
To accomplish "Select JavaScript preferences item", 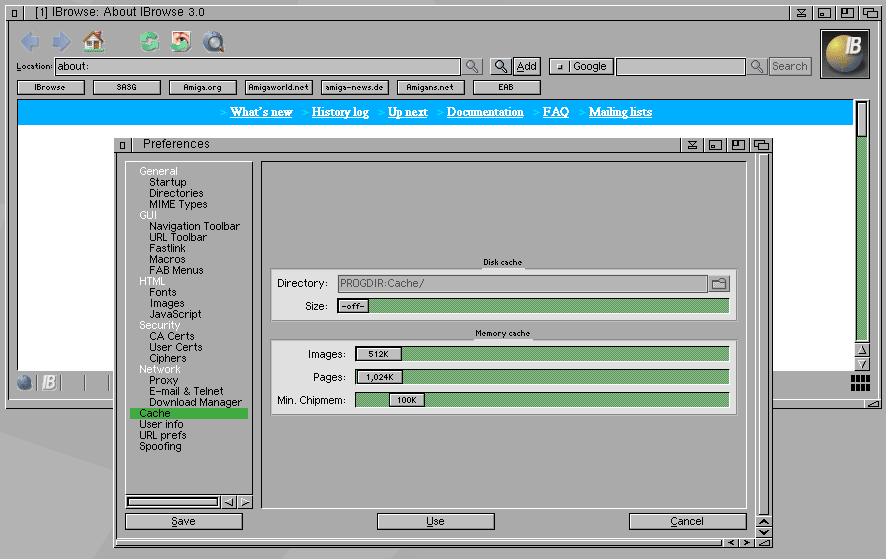I will pyautogui.click(x=175, y=314).
